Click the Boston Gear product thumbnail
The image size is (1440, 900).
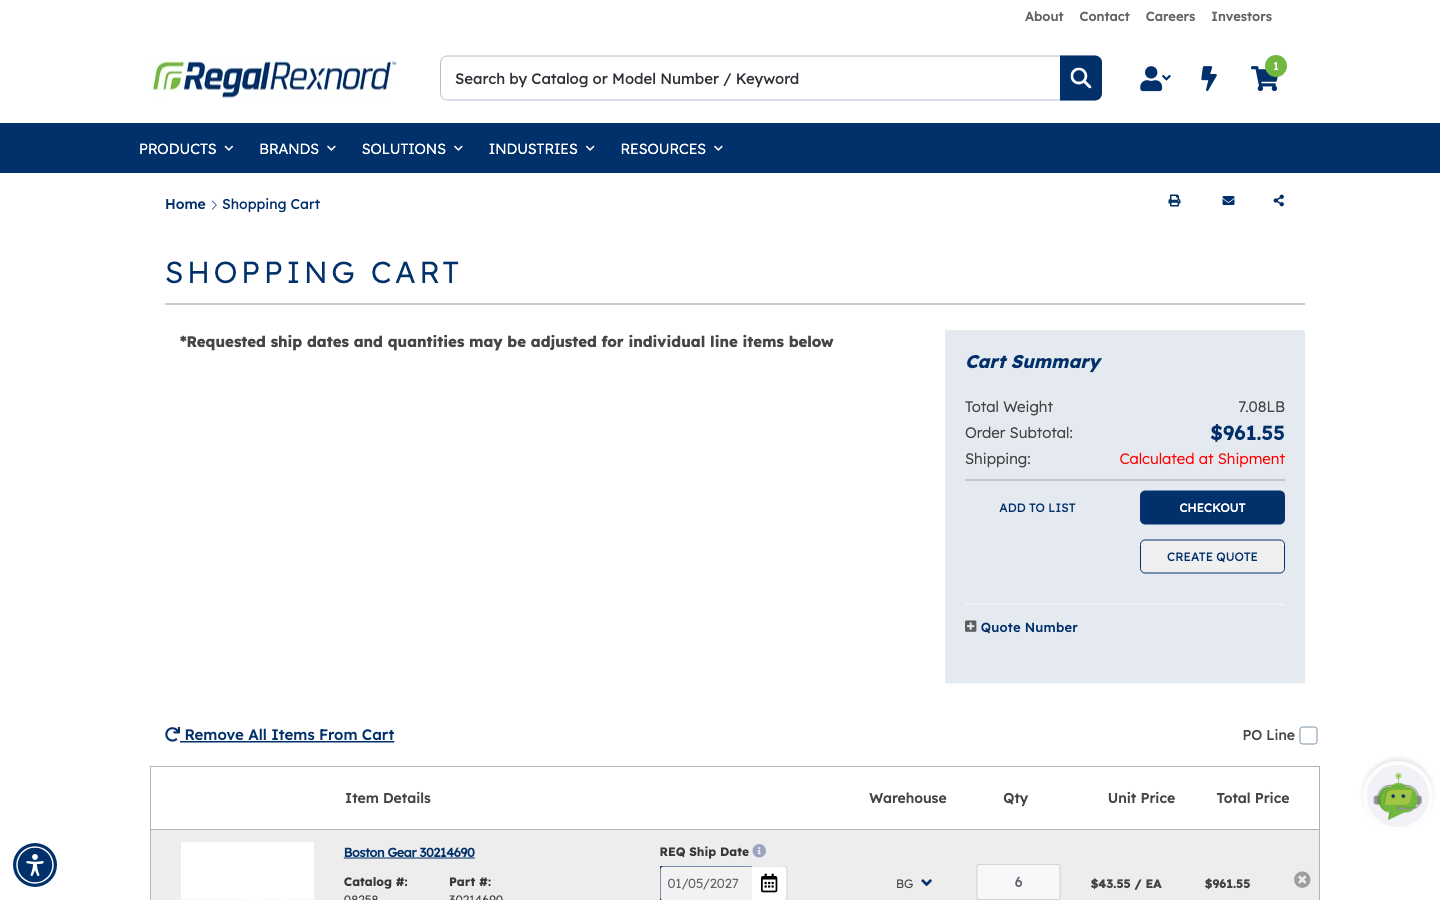(x=247, y=871)
